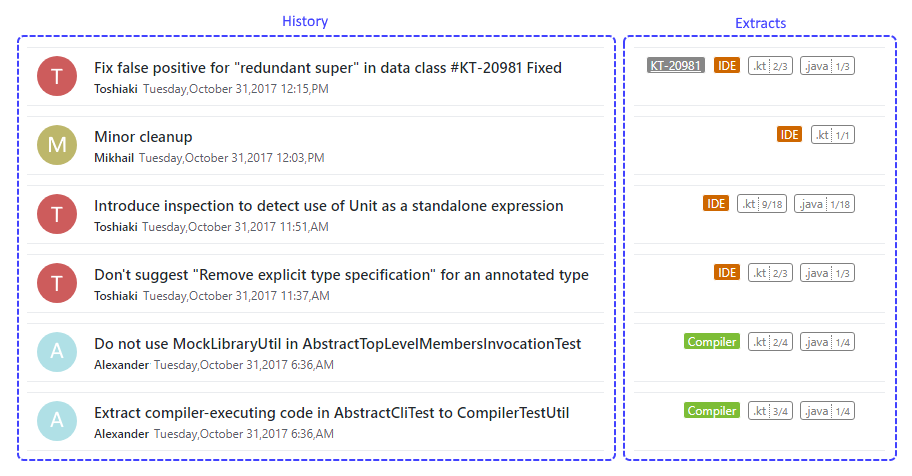
Task: Click the avatar beside the Extract compiler-executing code commit
Action: pos(57,421)
